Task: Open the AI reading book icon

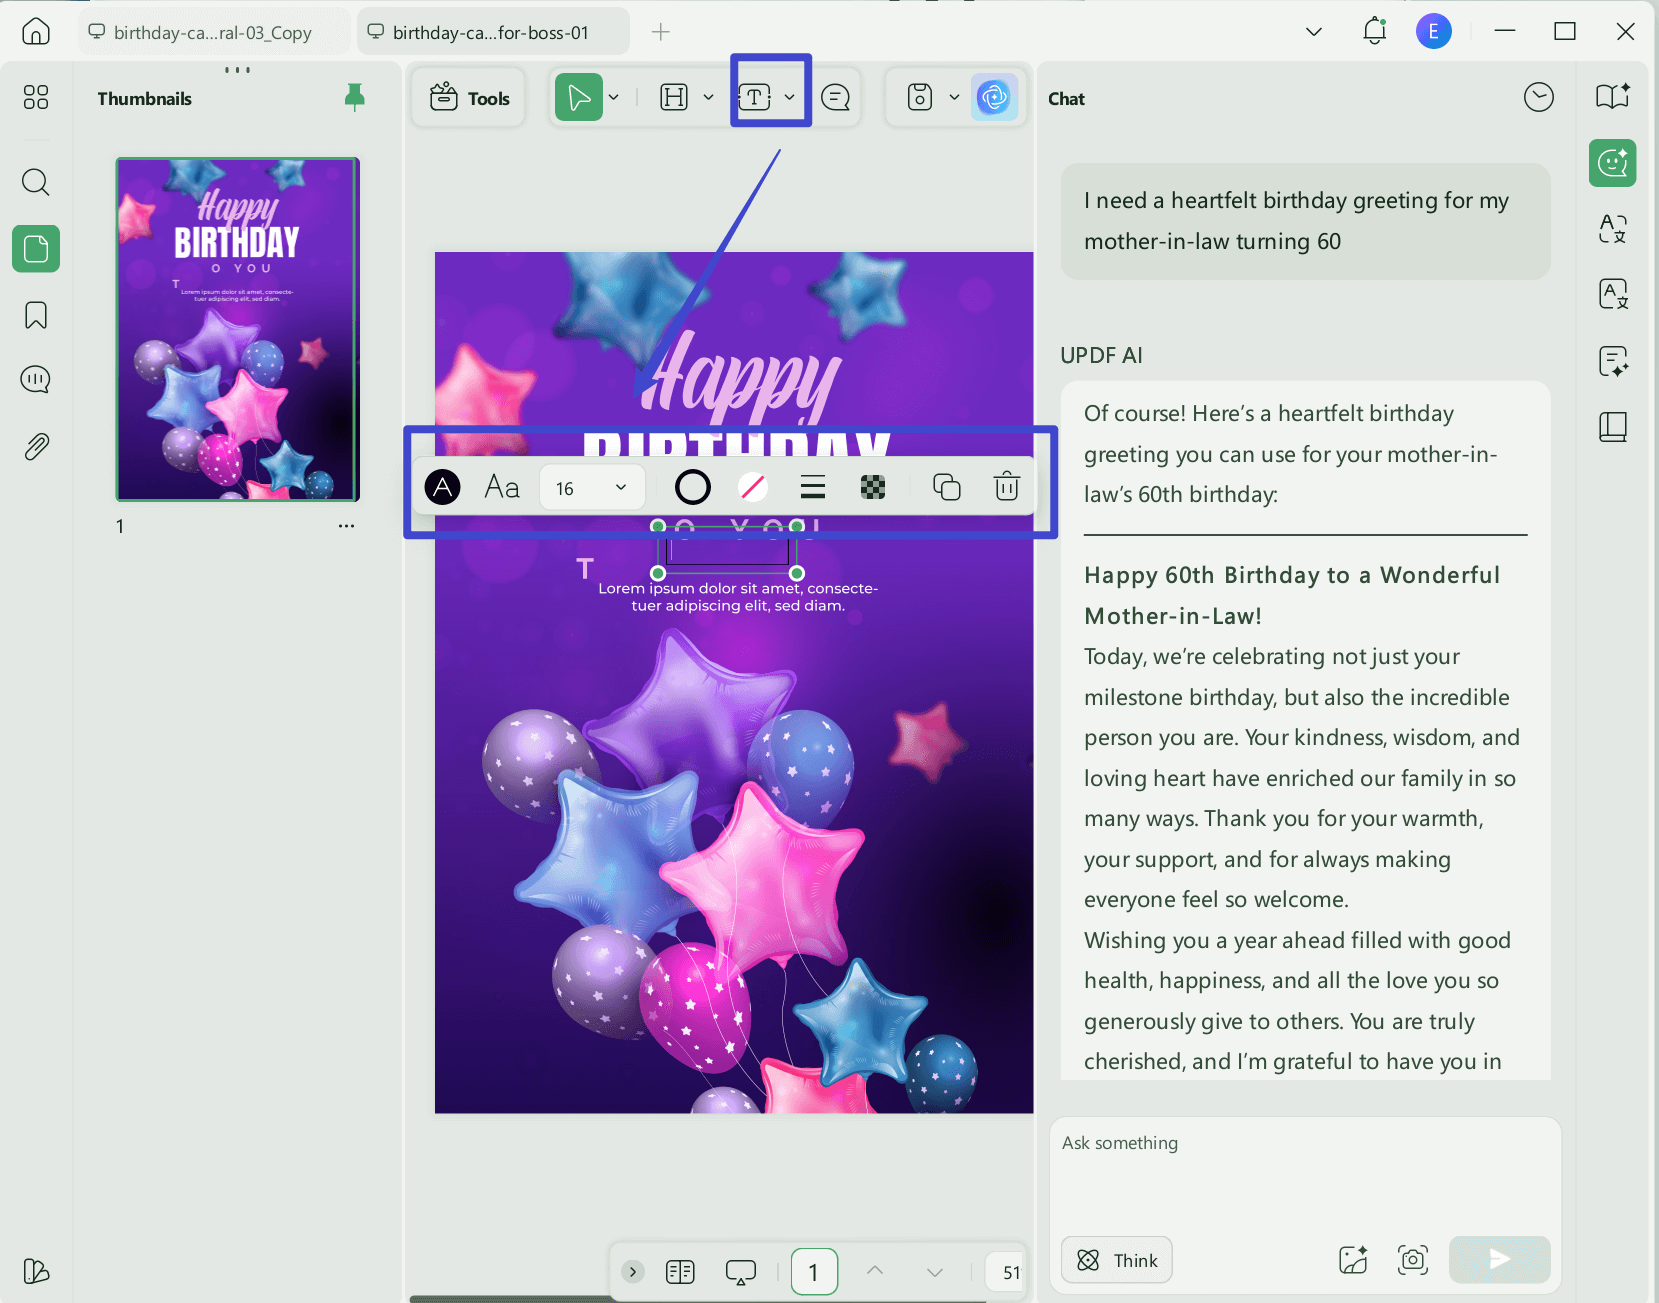Action: [x=1612, y=96]
